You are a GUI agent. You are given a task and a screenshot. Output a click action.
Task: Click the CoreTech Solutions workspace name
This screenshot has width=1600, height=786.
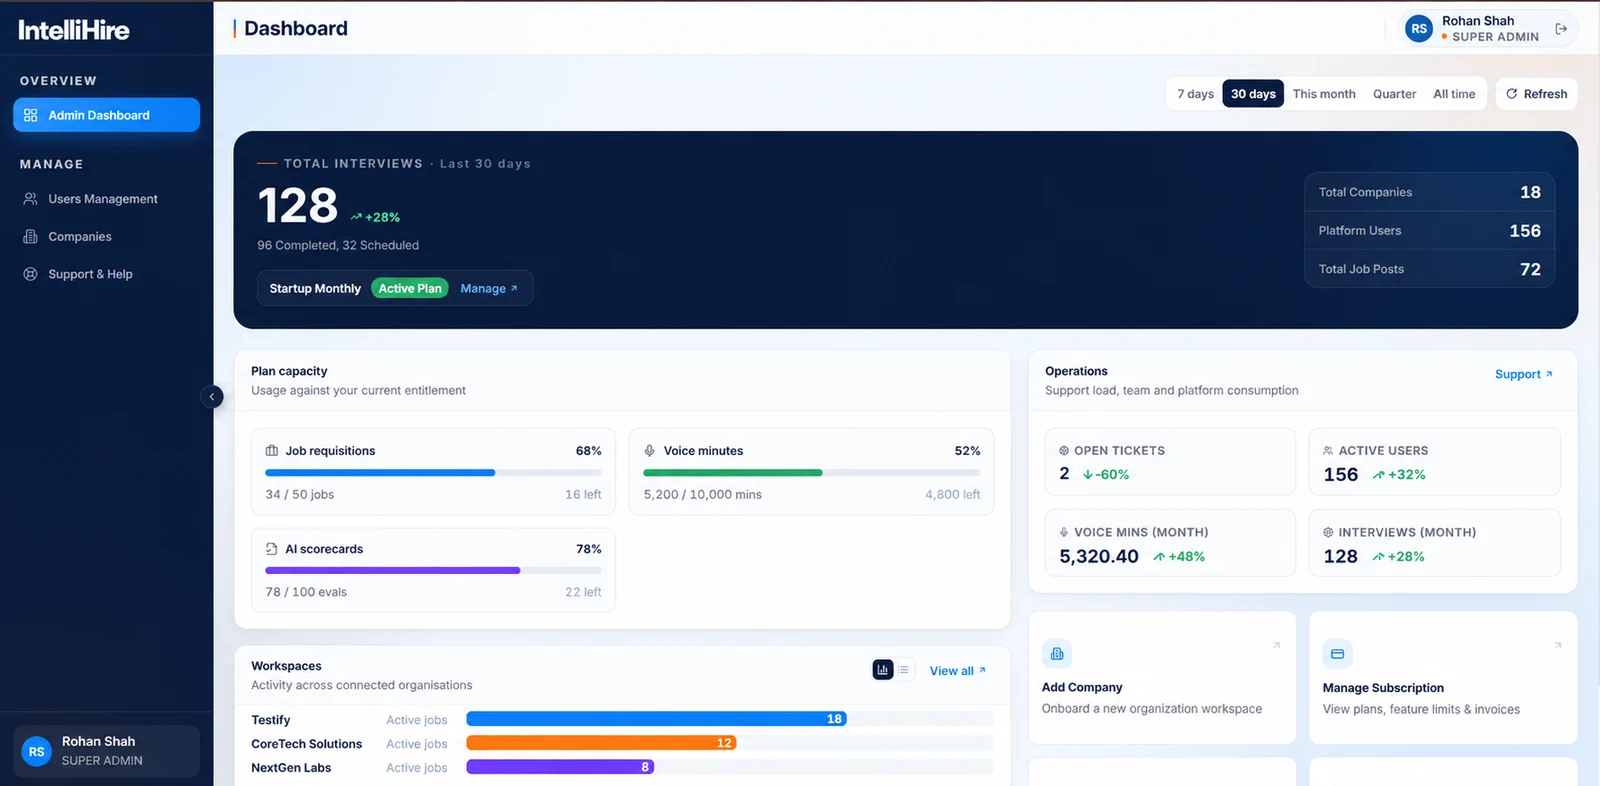coord(306,744)
